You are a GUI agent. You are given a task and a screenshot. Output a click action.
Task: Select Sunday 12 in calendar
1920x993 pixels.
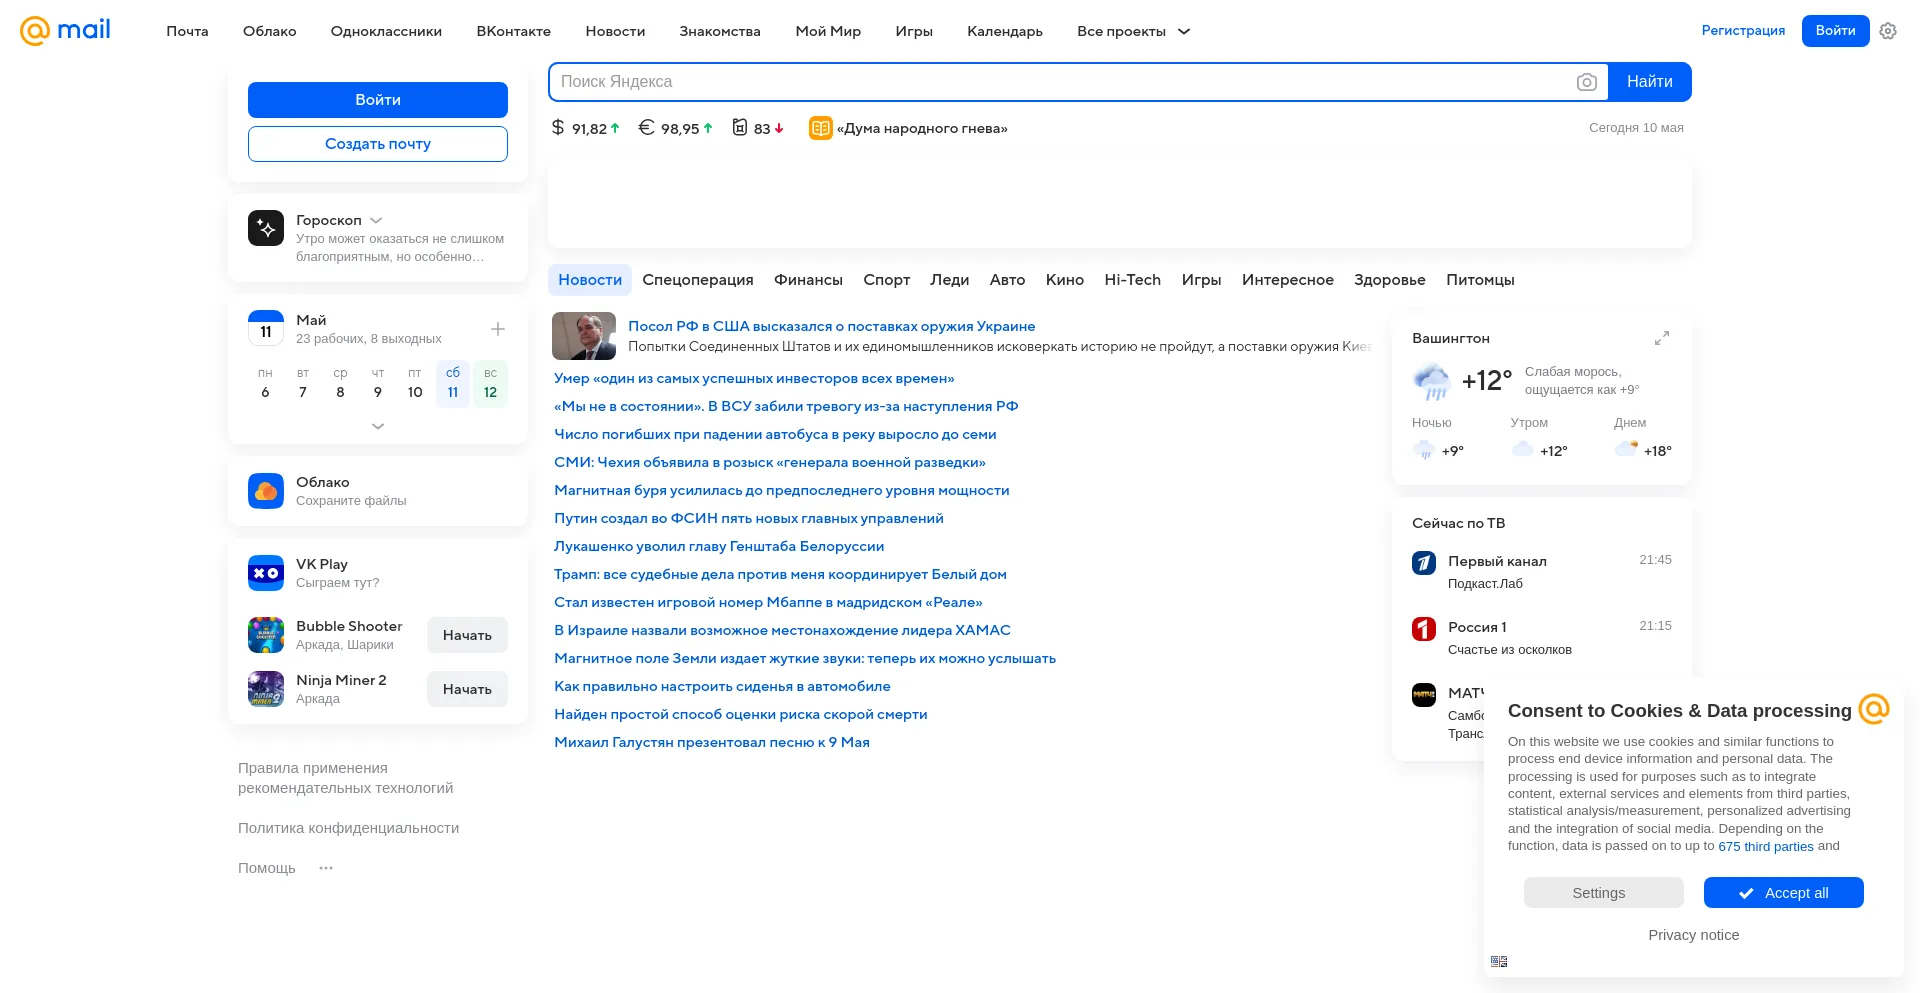490,383
